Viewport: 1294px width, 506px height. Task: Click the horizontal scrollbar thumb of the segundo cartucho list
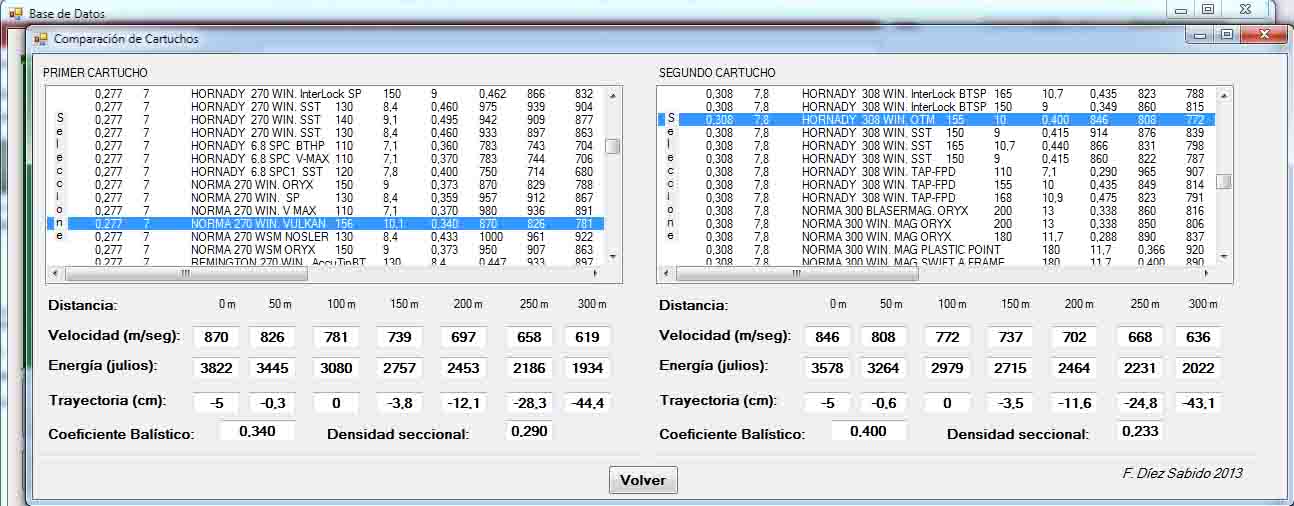click(796, 273)
